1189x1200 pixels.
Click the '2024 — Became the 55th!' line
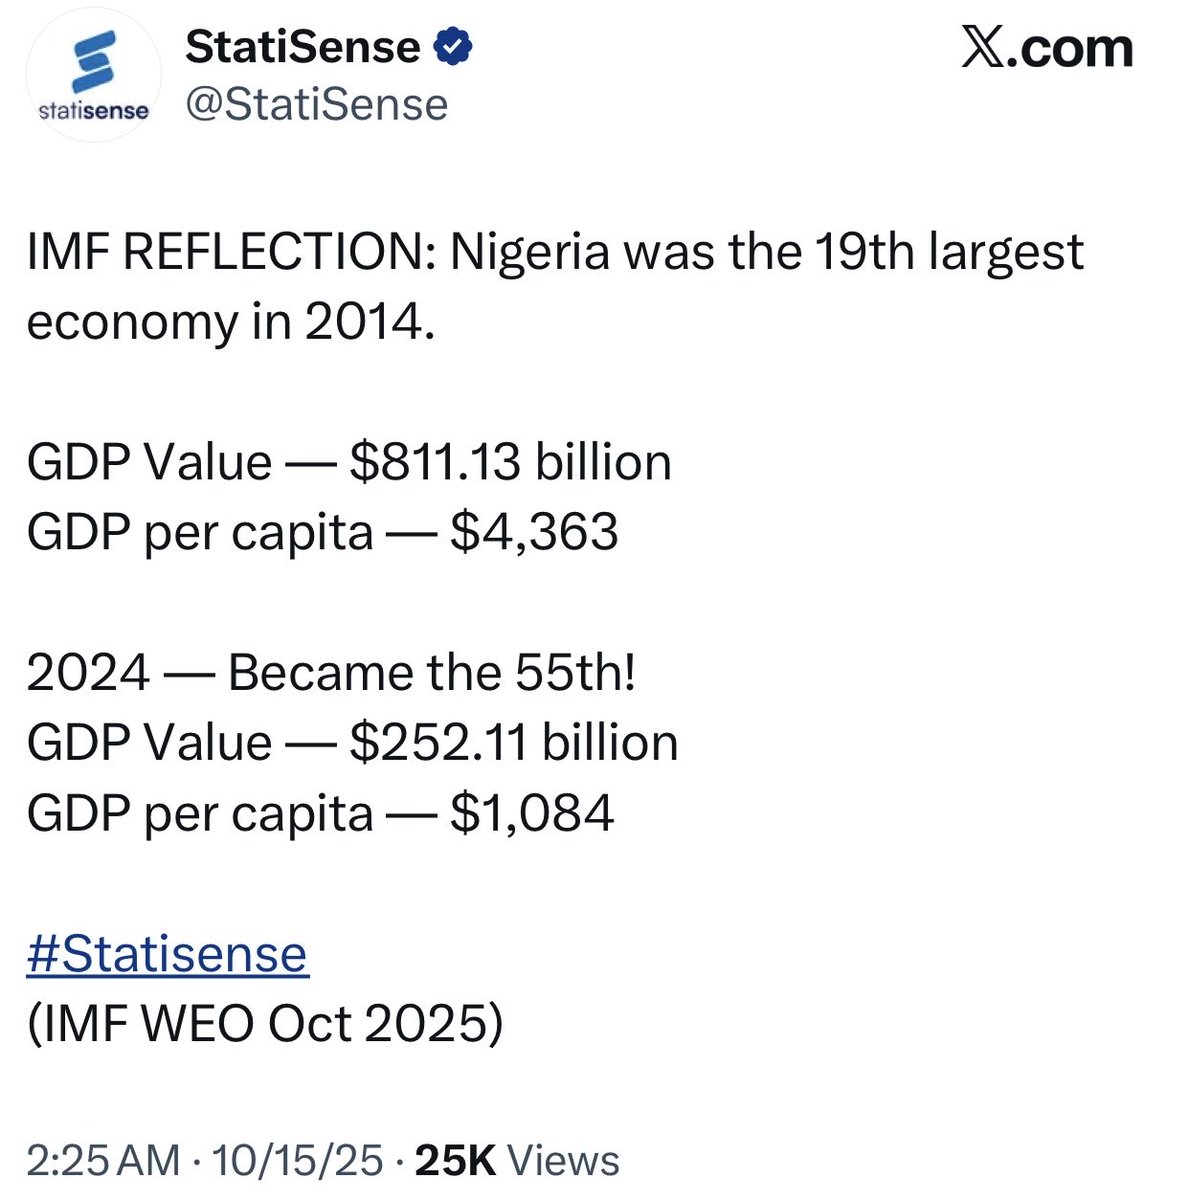(331, 673)
